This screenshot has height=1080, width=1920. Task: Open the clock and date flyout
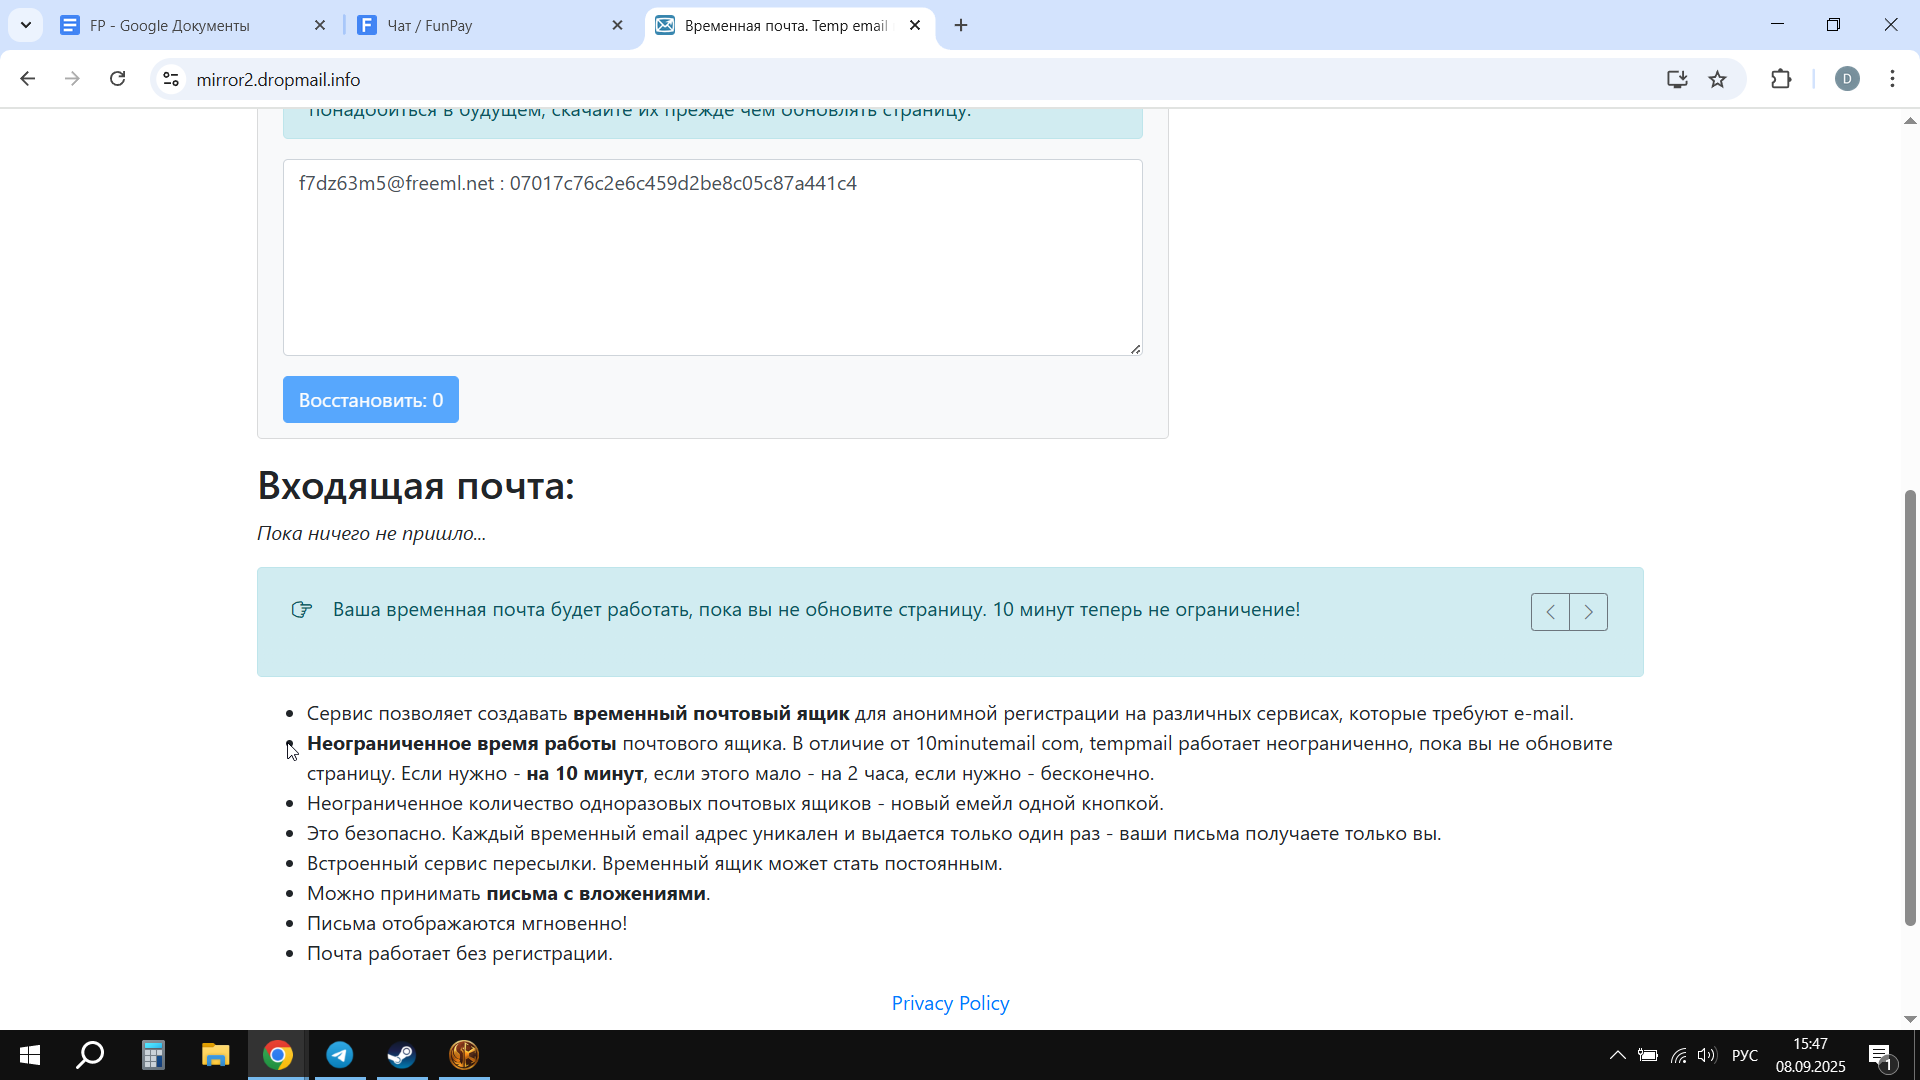click(x=1811, y=1055)
